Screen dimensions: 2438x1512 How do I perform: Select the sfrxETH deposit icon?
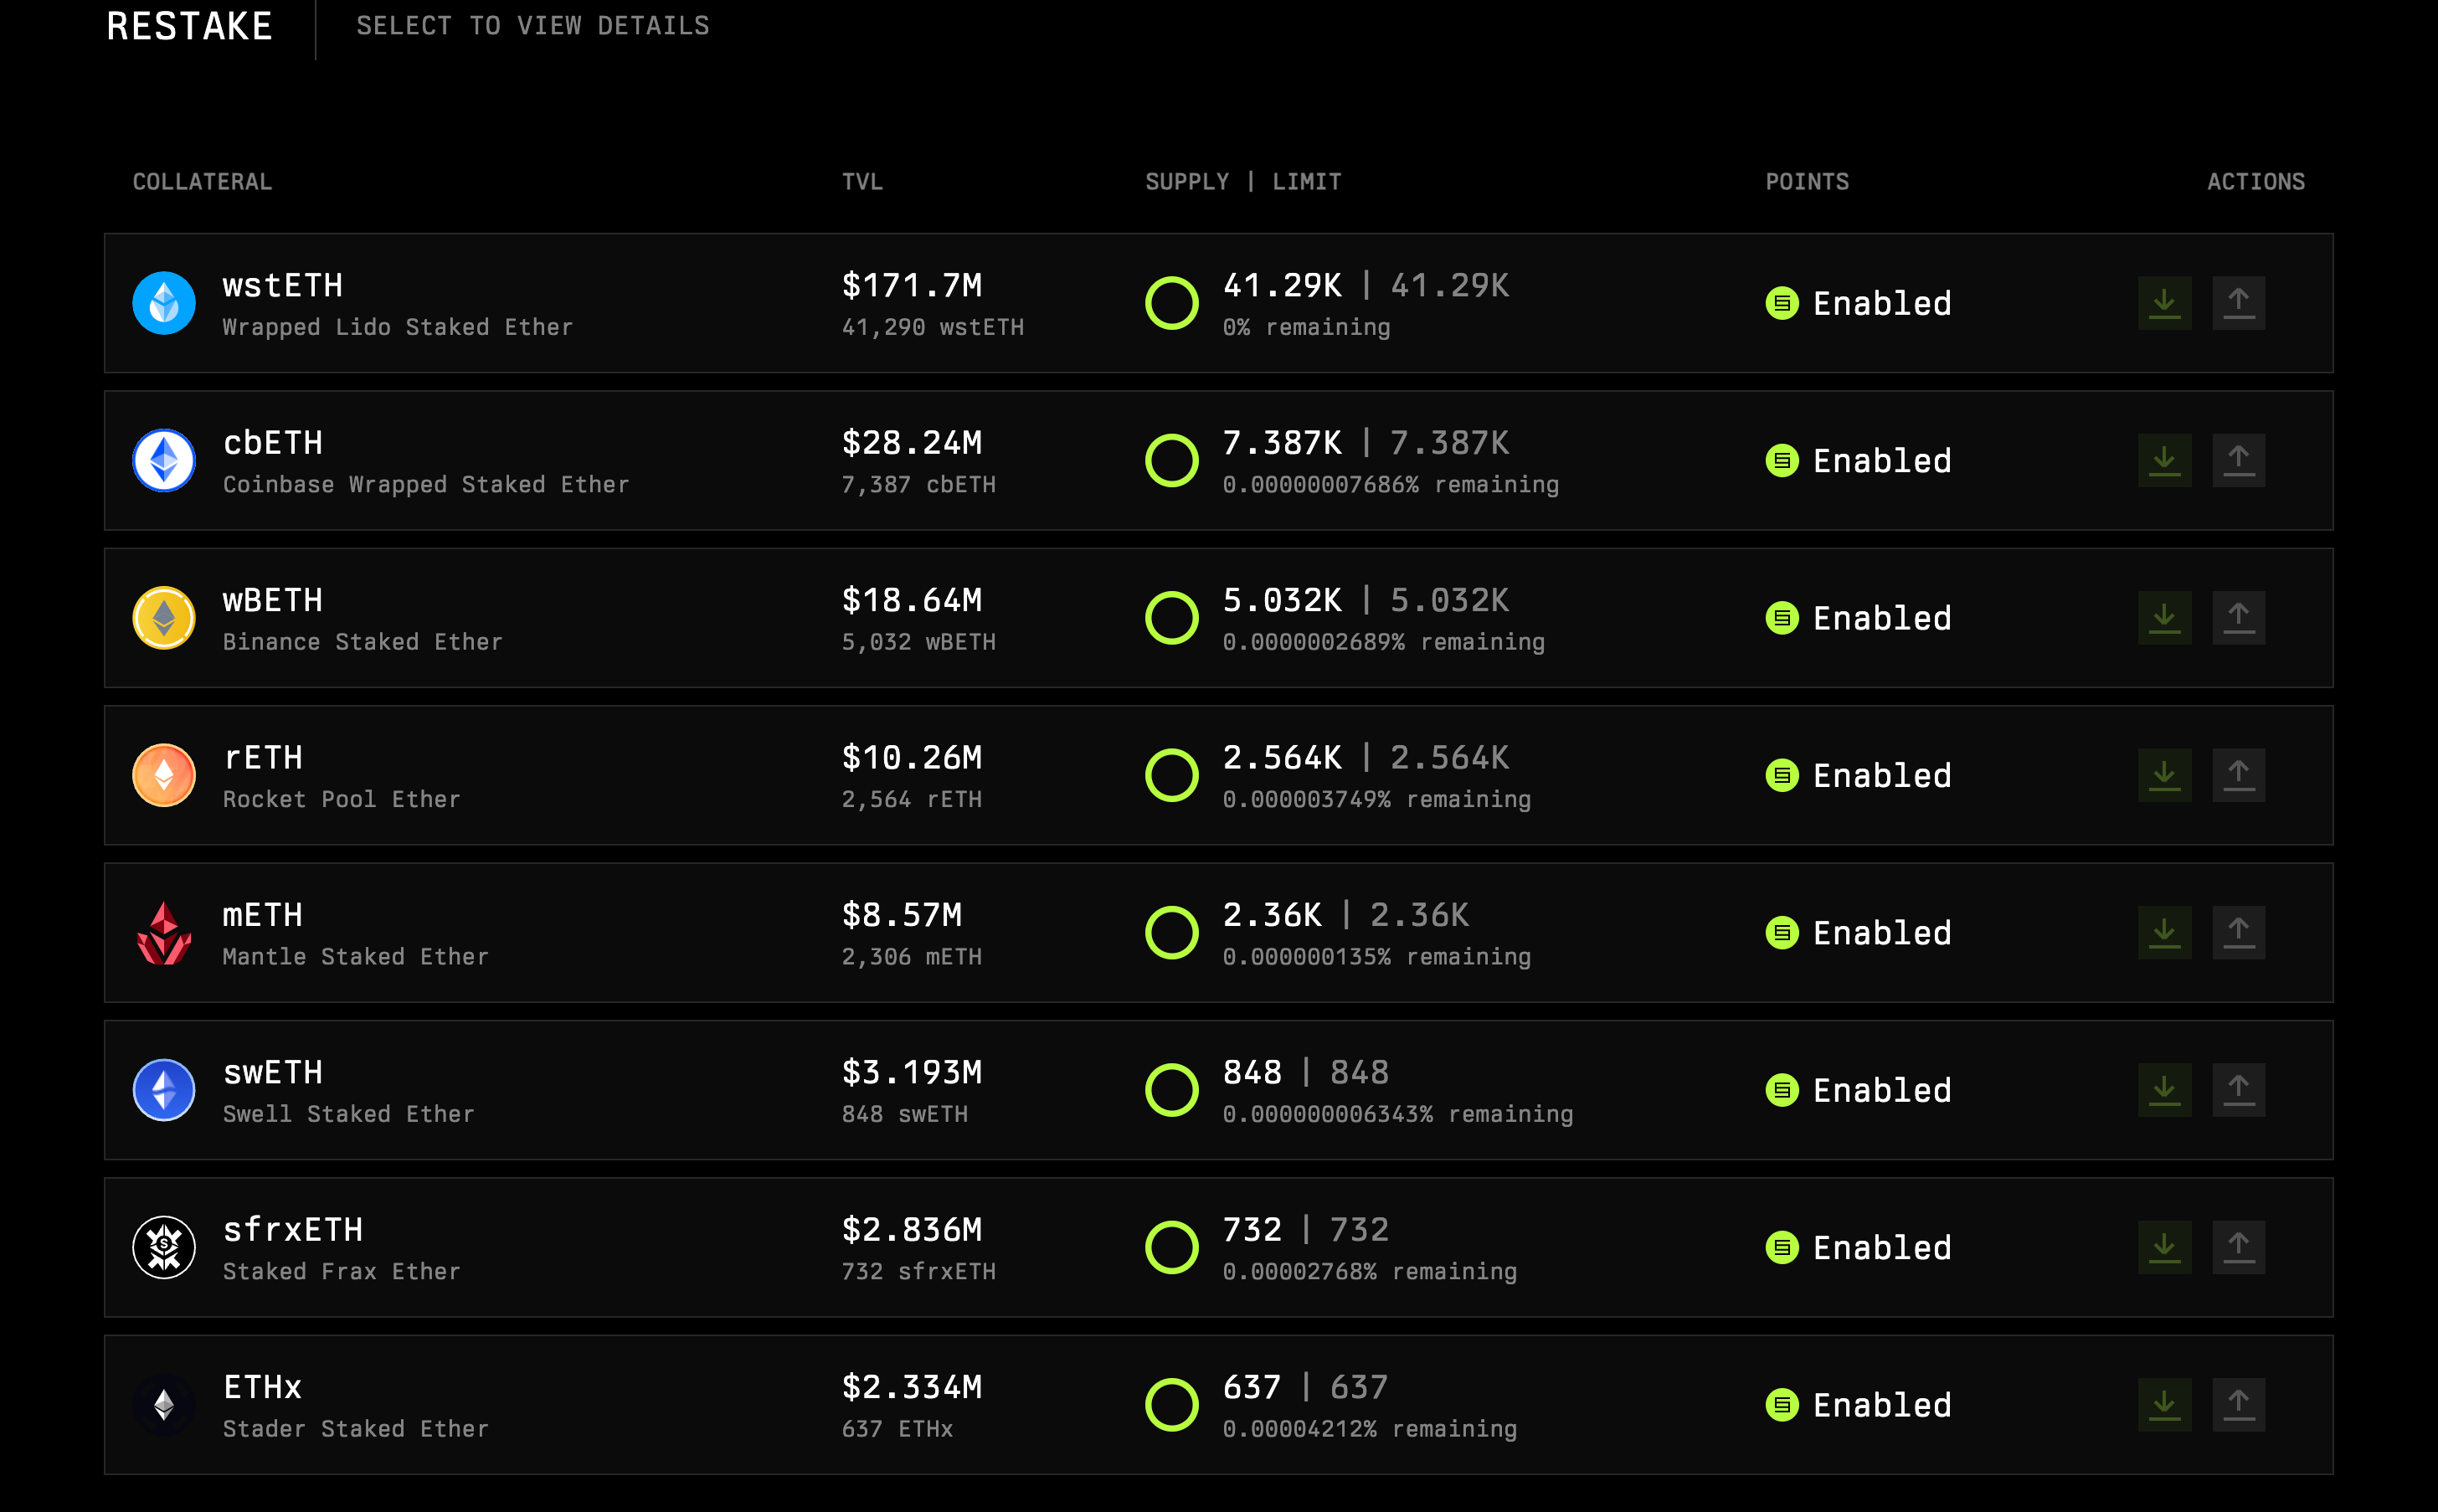[2164, 1247]
